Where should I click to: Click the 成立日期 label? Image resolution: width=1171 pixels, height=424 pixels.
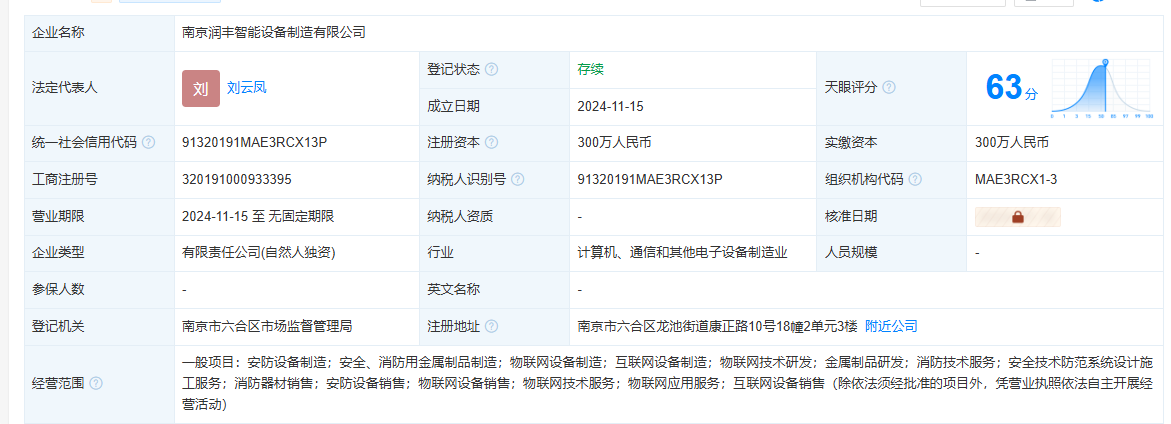point(453,106)
